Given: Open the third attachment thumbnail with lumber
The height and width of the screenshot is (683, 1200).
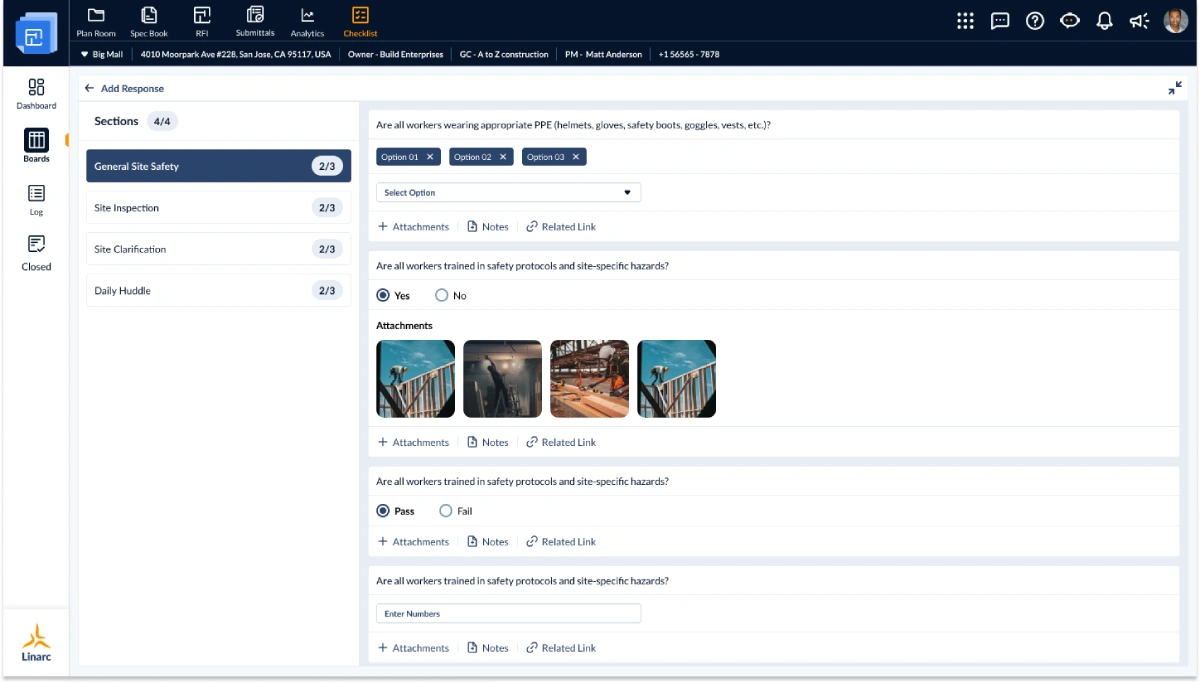Looking at the screenshot, I should tap(589, 378).
